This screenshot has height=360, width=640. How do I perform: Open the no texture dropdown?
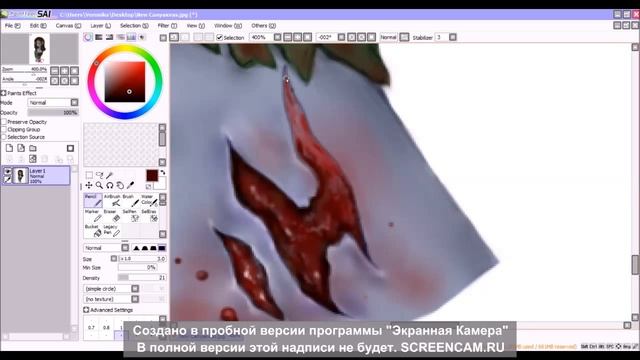[135, 299]
